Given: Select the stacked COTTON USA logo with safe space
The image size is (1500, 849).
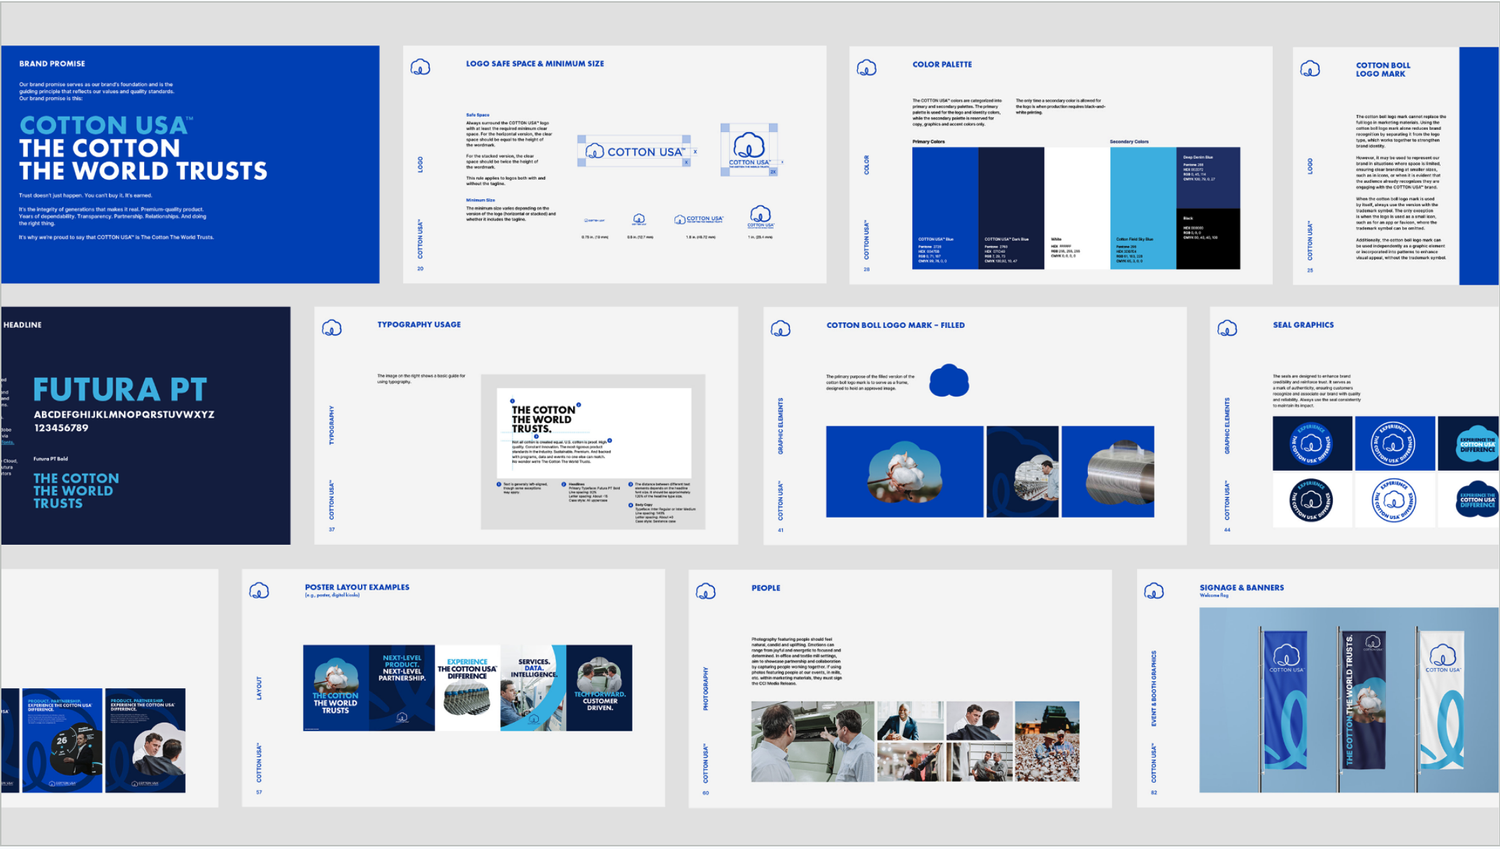Looking at the screenshot, I should click(x=749, y=150).
